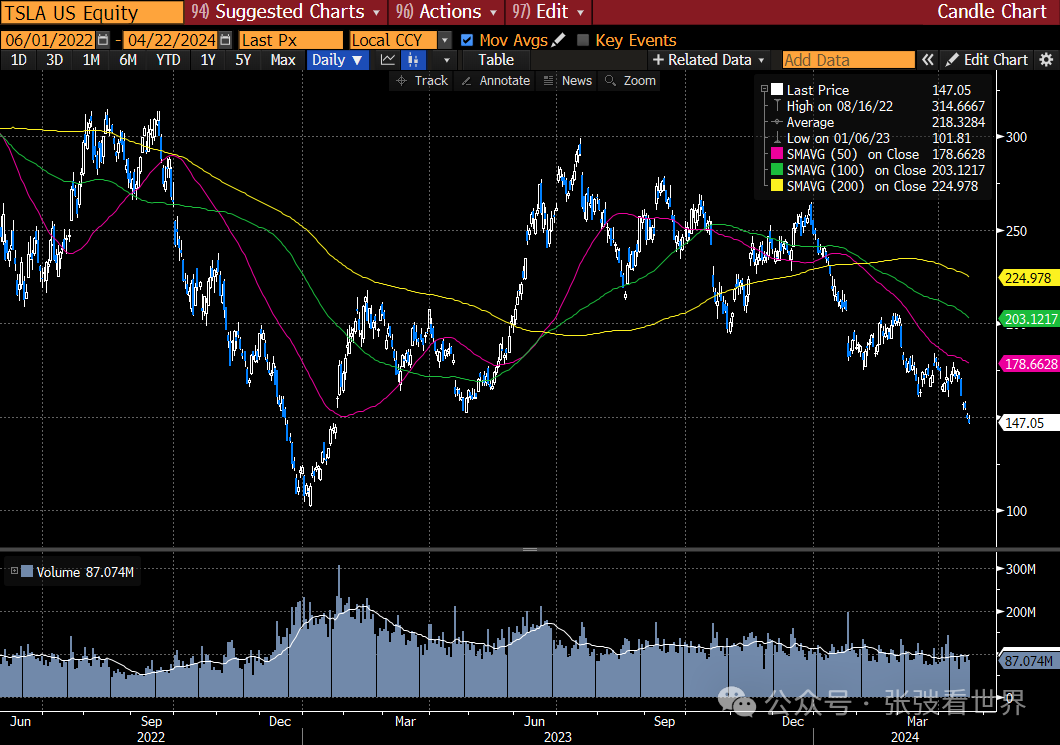Open Suggested Charts dropdown menu

point(285,11)
